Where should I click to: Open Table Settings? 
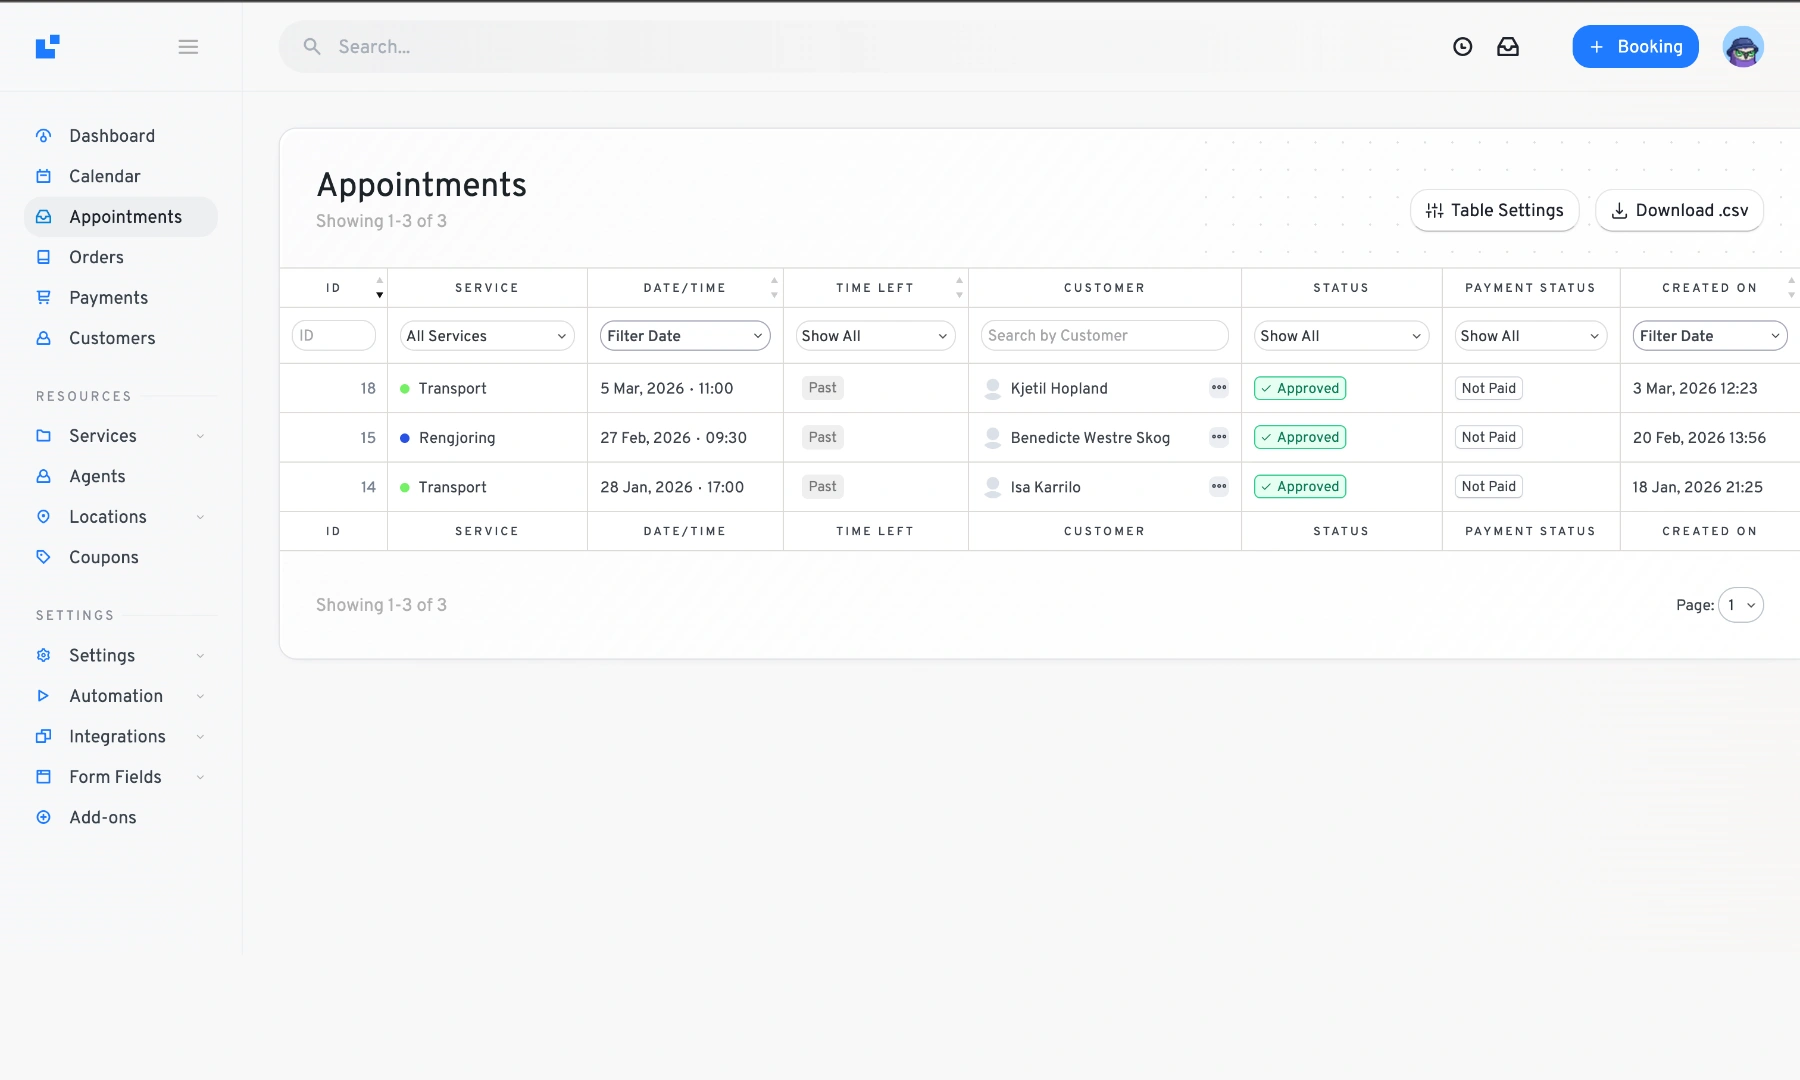coord(1494,210)
